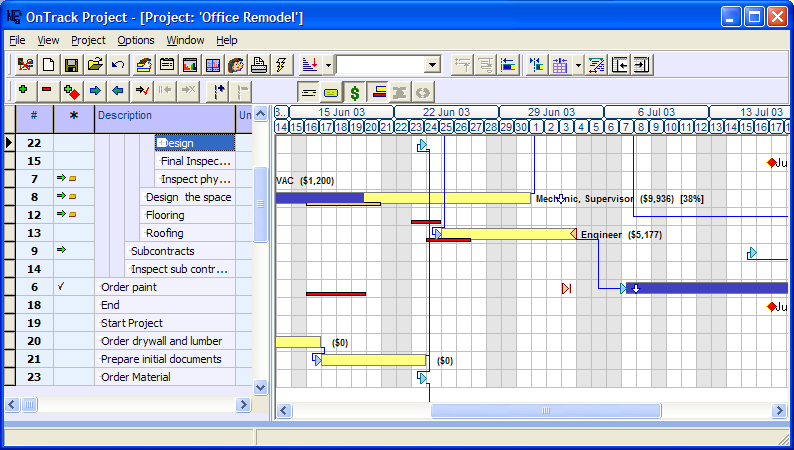This screenshot has height=450, width=794.
Task: Click the first toolbar icon with red X
Action: (x=25, y=65)
